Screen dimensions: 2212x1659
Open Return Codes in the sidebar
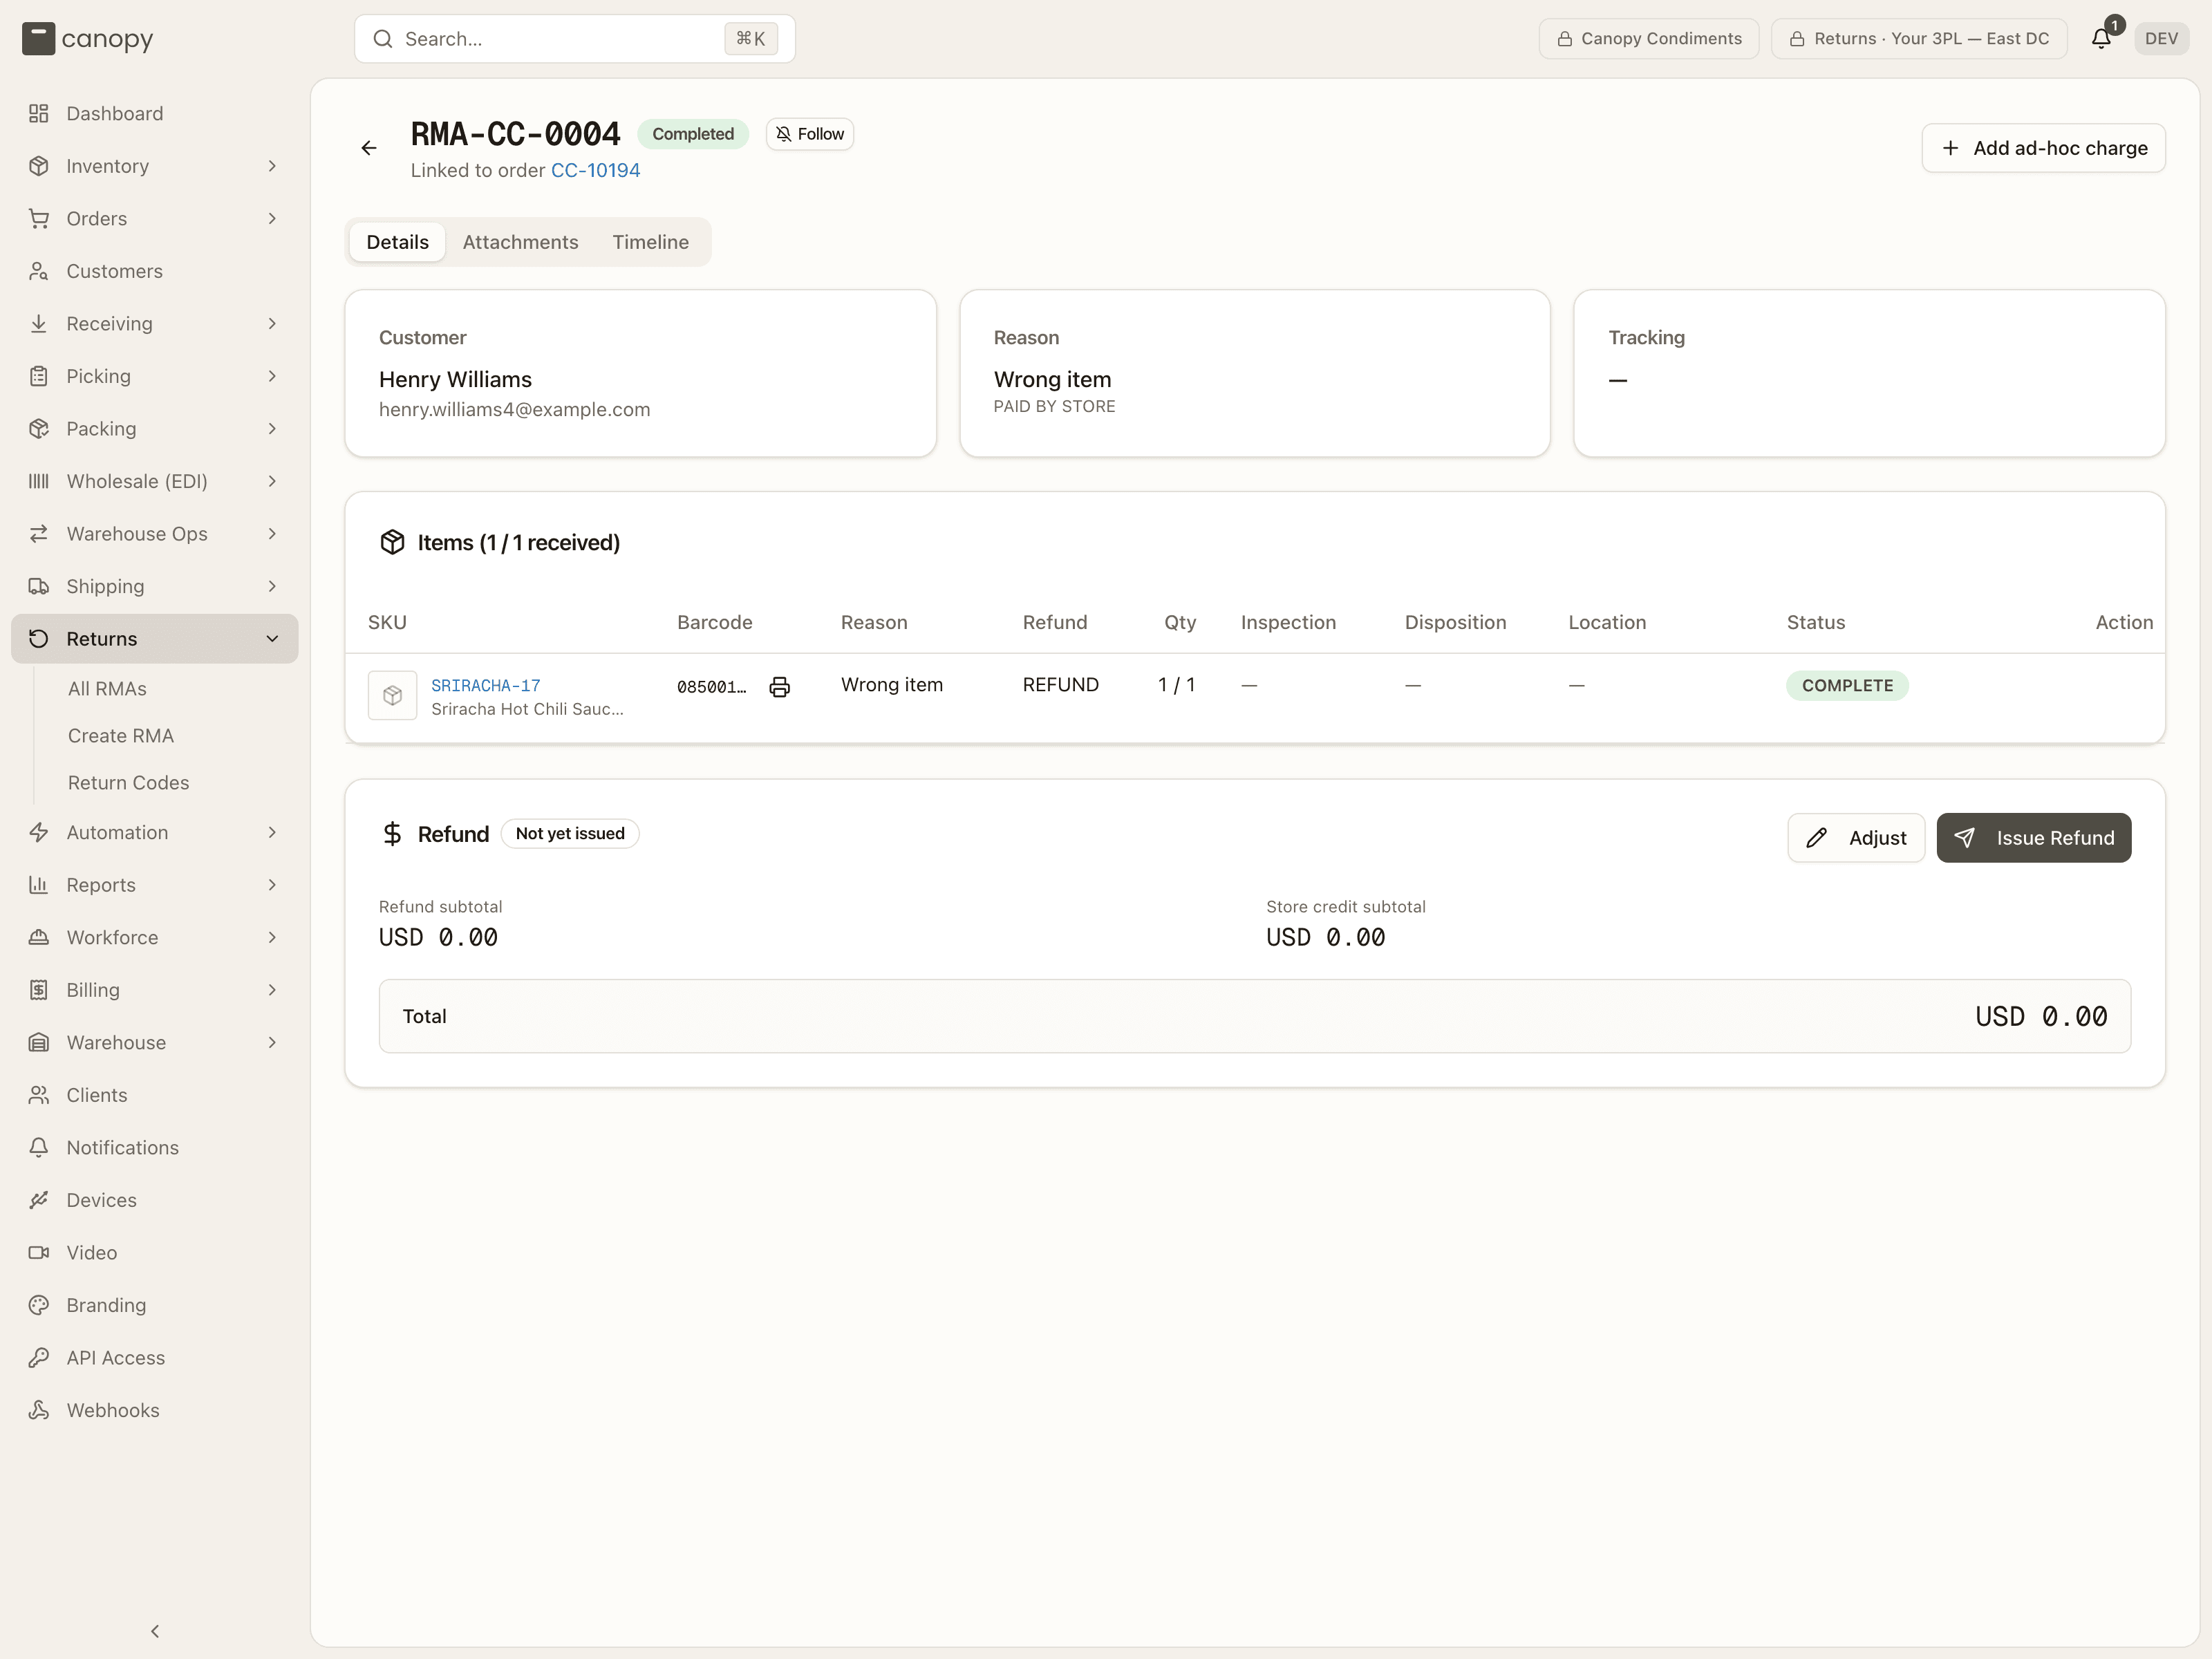pos(128,782)
